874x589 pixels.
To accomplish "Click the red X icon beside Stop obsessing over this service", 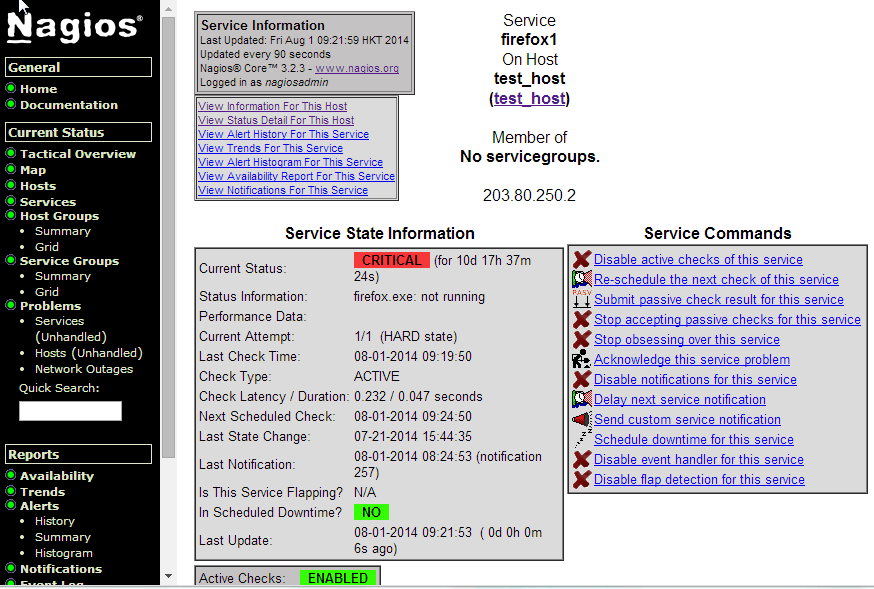I will pyautogui.click(x=582, y=339).
